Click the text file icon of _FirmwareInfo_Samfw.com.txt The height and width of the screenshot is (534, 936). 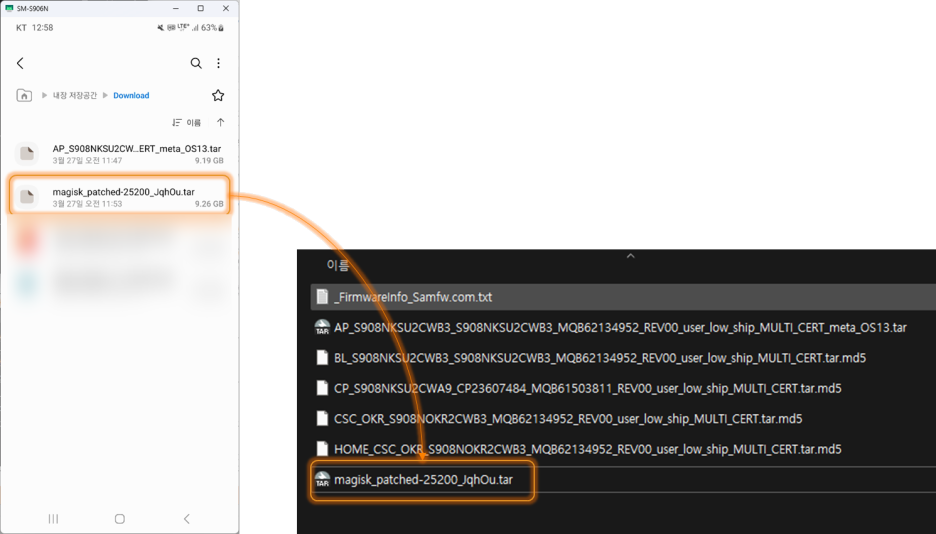(322, 297)
